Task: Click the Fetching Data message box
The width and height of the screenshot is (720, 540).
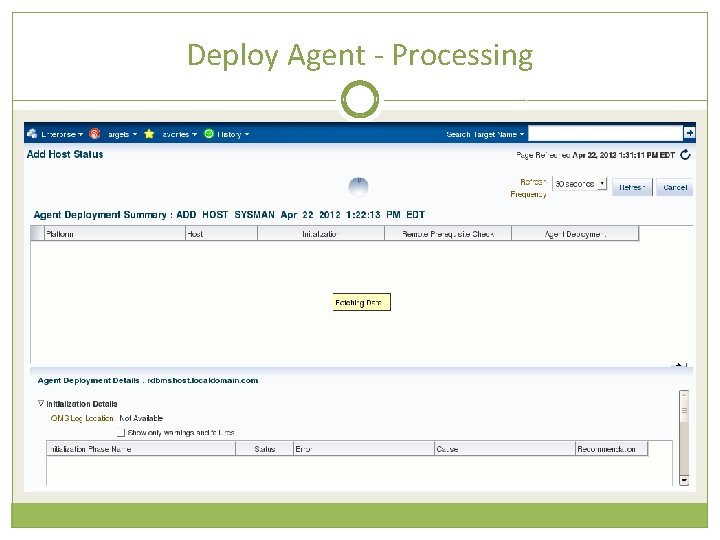Action: coord(361,302)
